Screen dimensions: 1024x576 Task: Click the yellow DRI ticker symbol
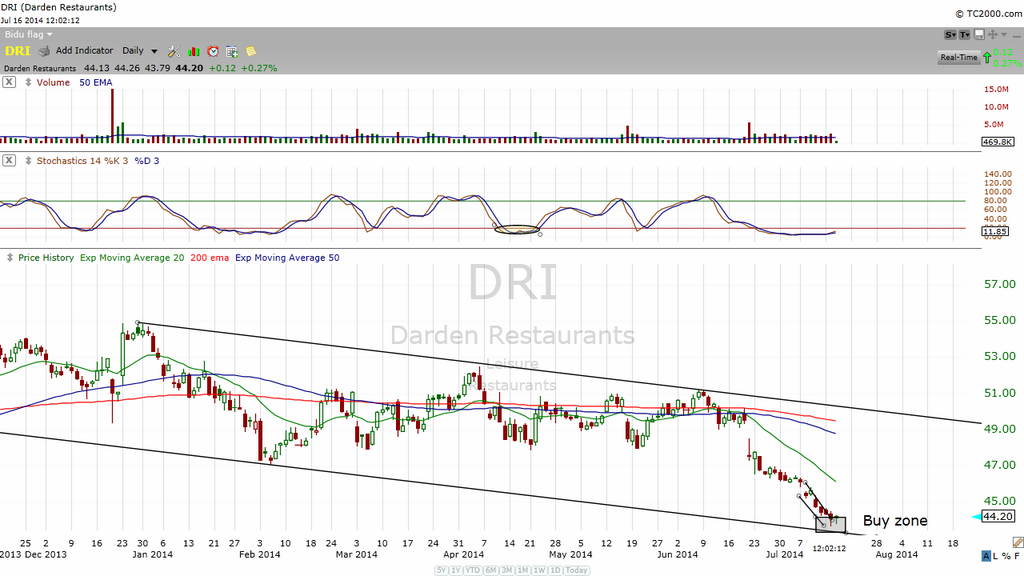click(18, 51)
